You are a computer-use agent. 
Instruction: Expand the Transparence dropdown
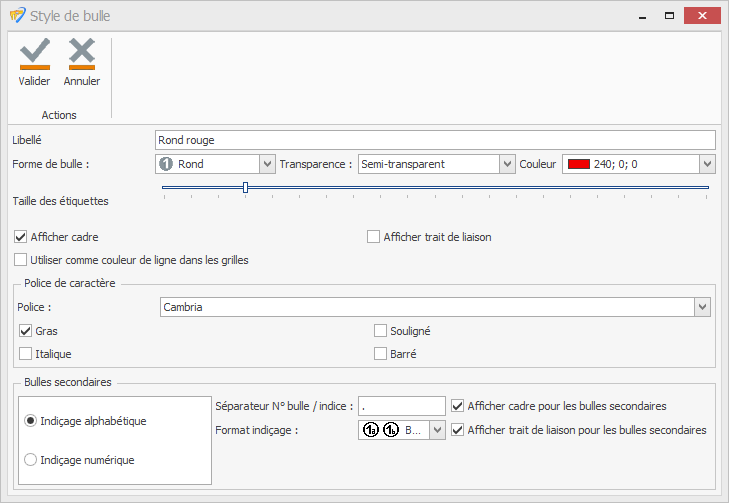coord(506,164)
